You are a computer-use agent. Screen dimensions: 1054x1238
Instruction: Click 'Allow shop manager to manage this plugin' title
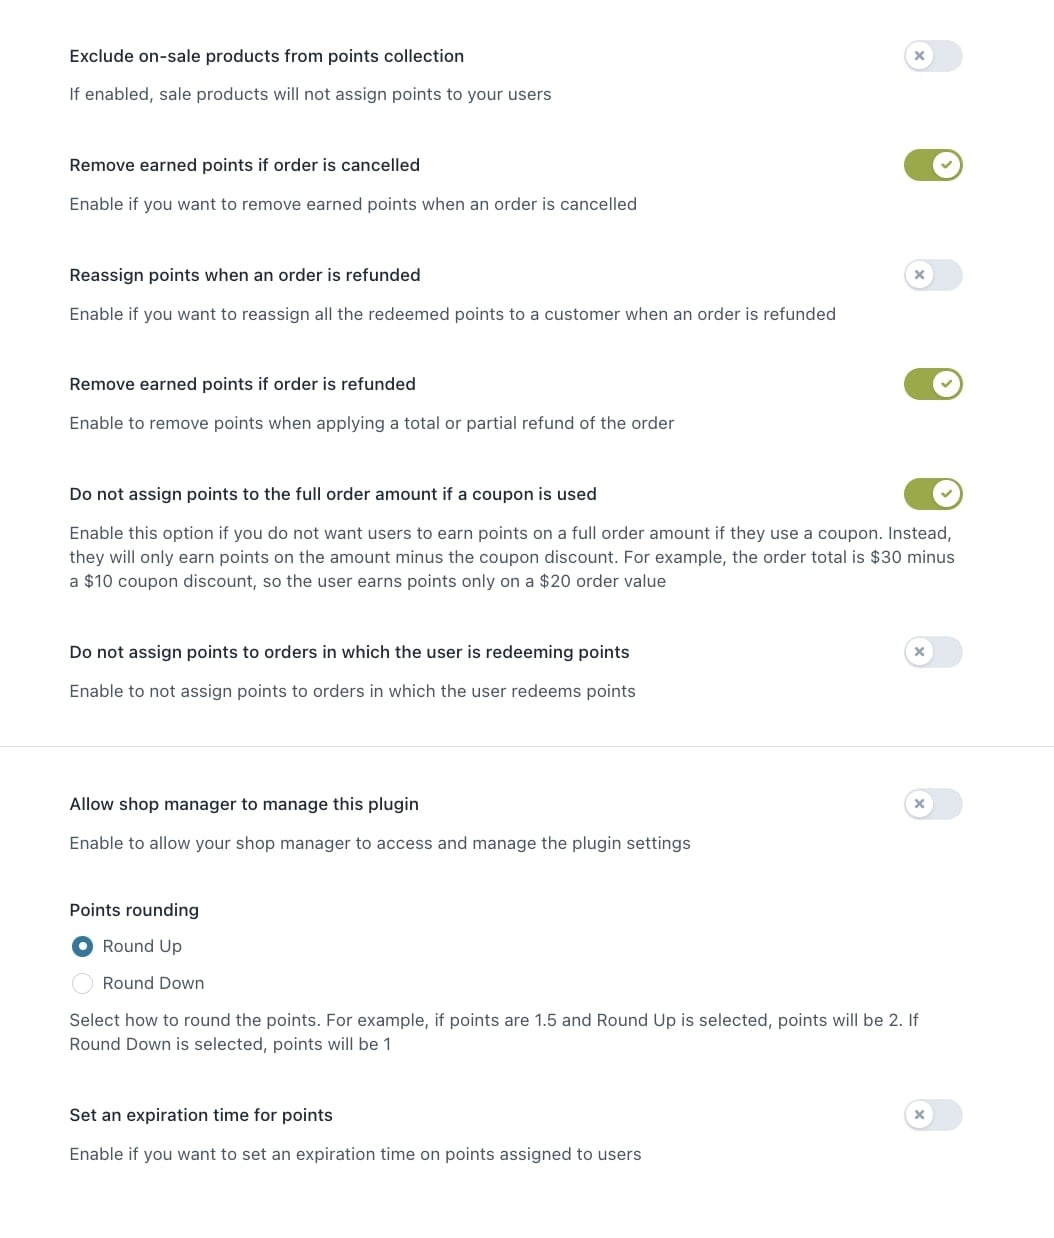pos(244,804)
